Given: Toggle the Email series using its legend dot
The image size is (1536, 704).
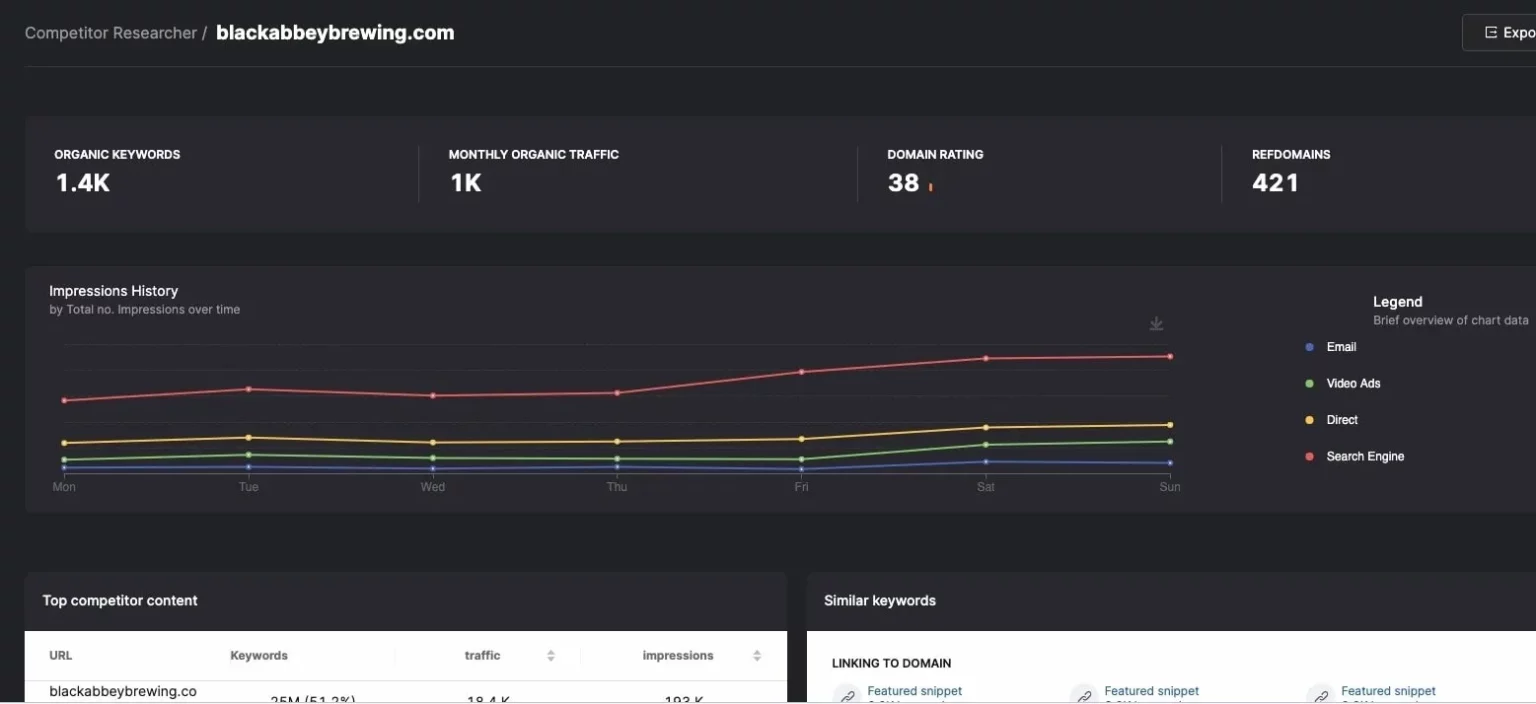Looking at the screenshot, I should pyautogui.click(x=1309, y=347).
